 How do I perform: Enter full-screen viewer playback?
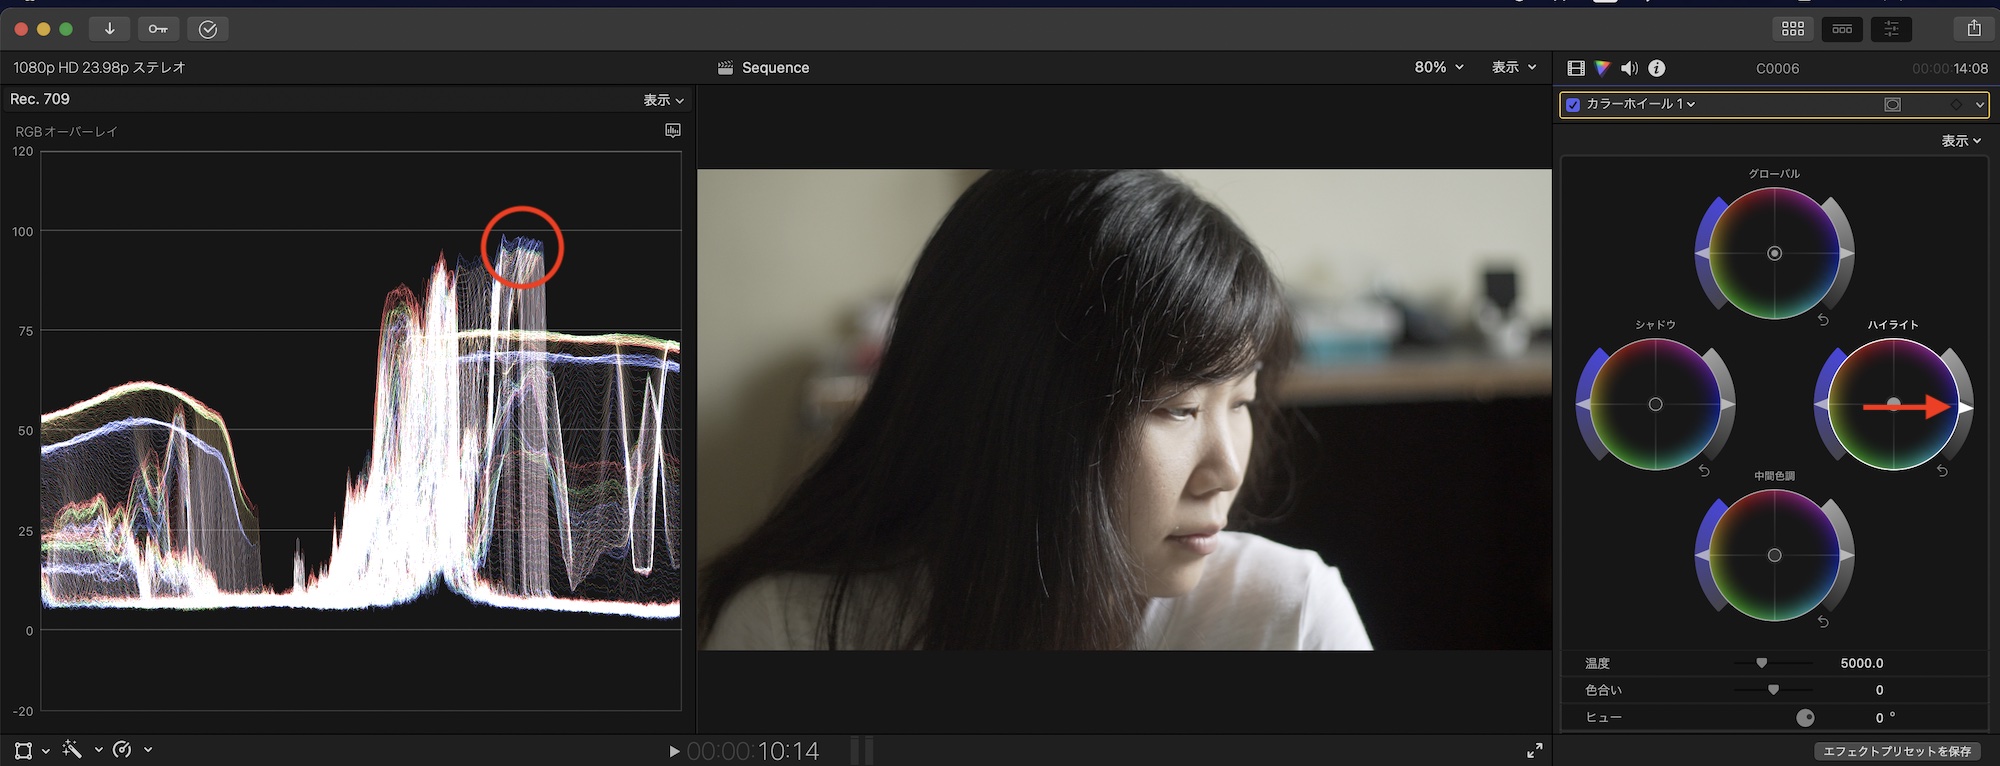[1534, 750]
